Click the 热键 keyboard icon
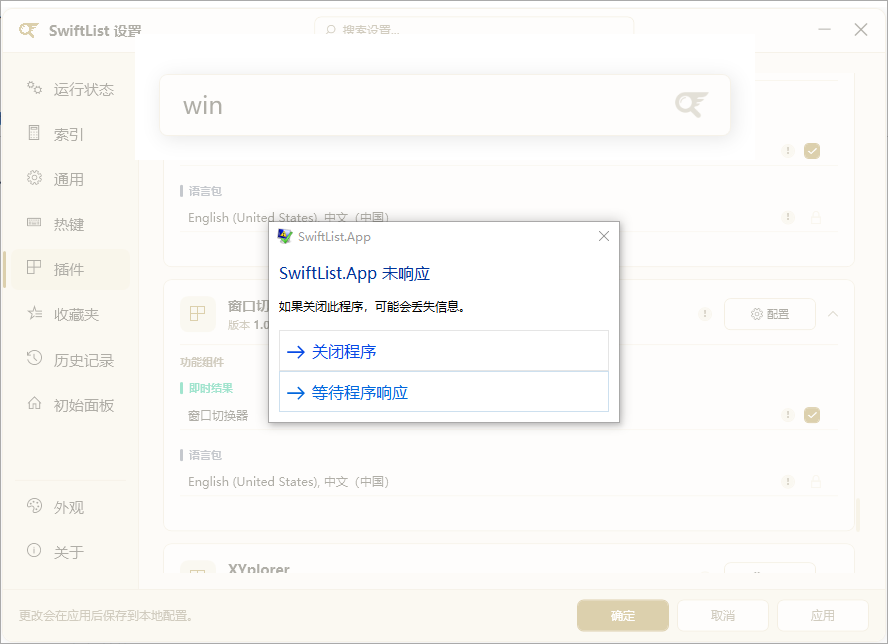 (x=34, y=222)
